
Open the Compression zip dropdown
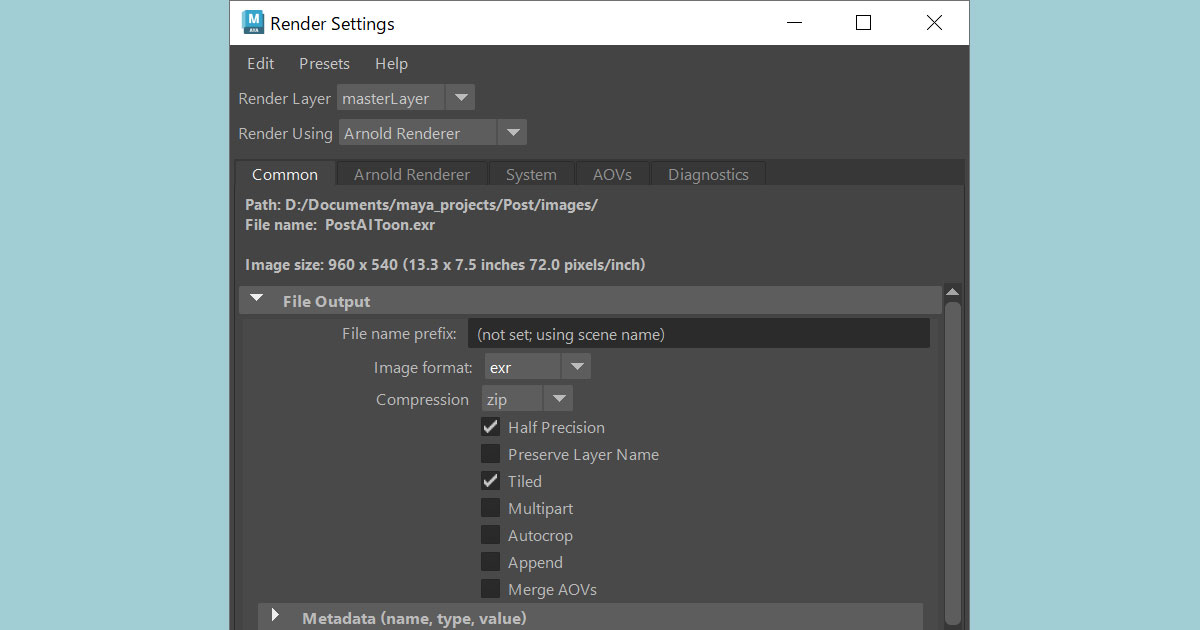pos(527,399)
